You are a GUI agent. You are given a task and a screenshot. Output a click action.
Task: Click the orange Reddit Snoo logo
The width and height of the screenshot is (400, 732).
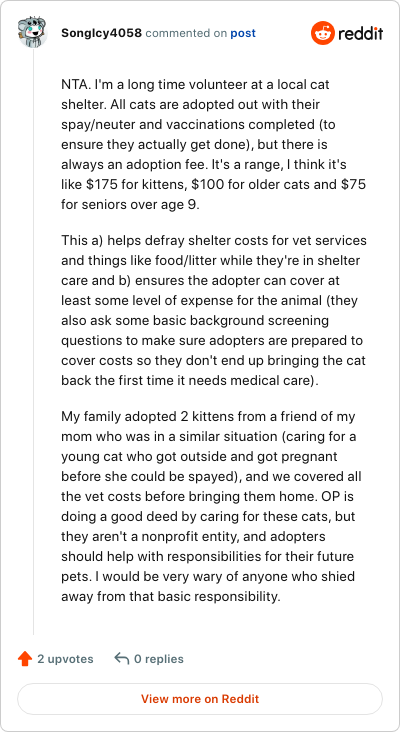click(323, 33)
